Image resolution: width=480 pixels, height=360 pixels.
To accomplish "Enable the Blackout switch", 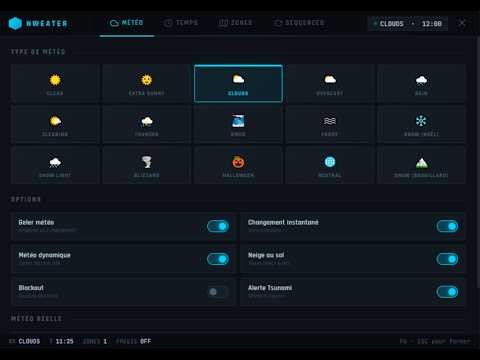I will tap(218, 292).
